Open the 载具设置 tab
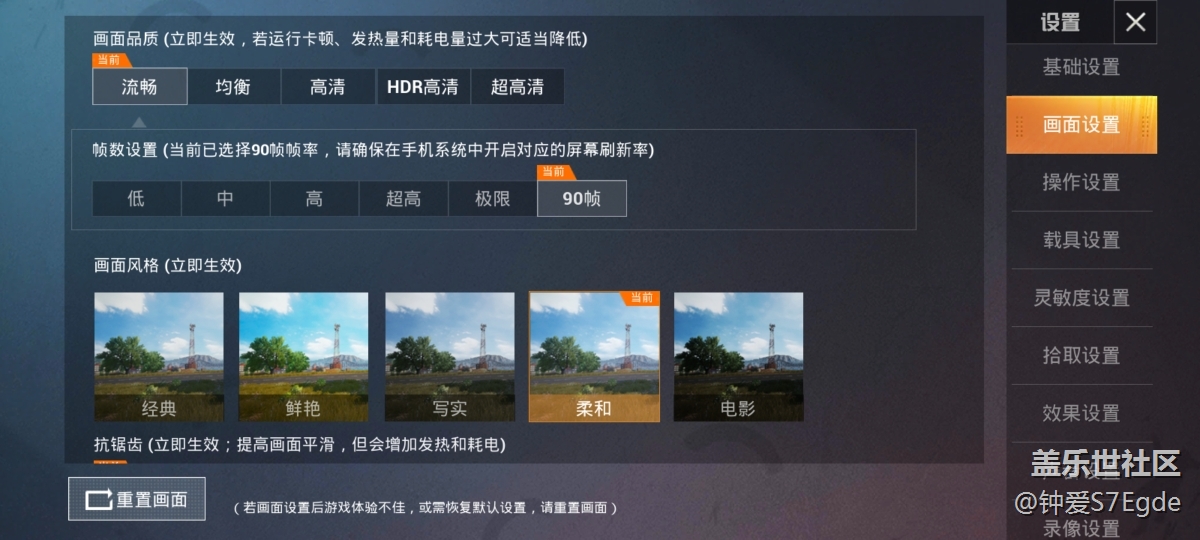This screenshot has height=540, width=1200. (x=1081, y=240)
